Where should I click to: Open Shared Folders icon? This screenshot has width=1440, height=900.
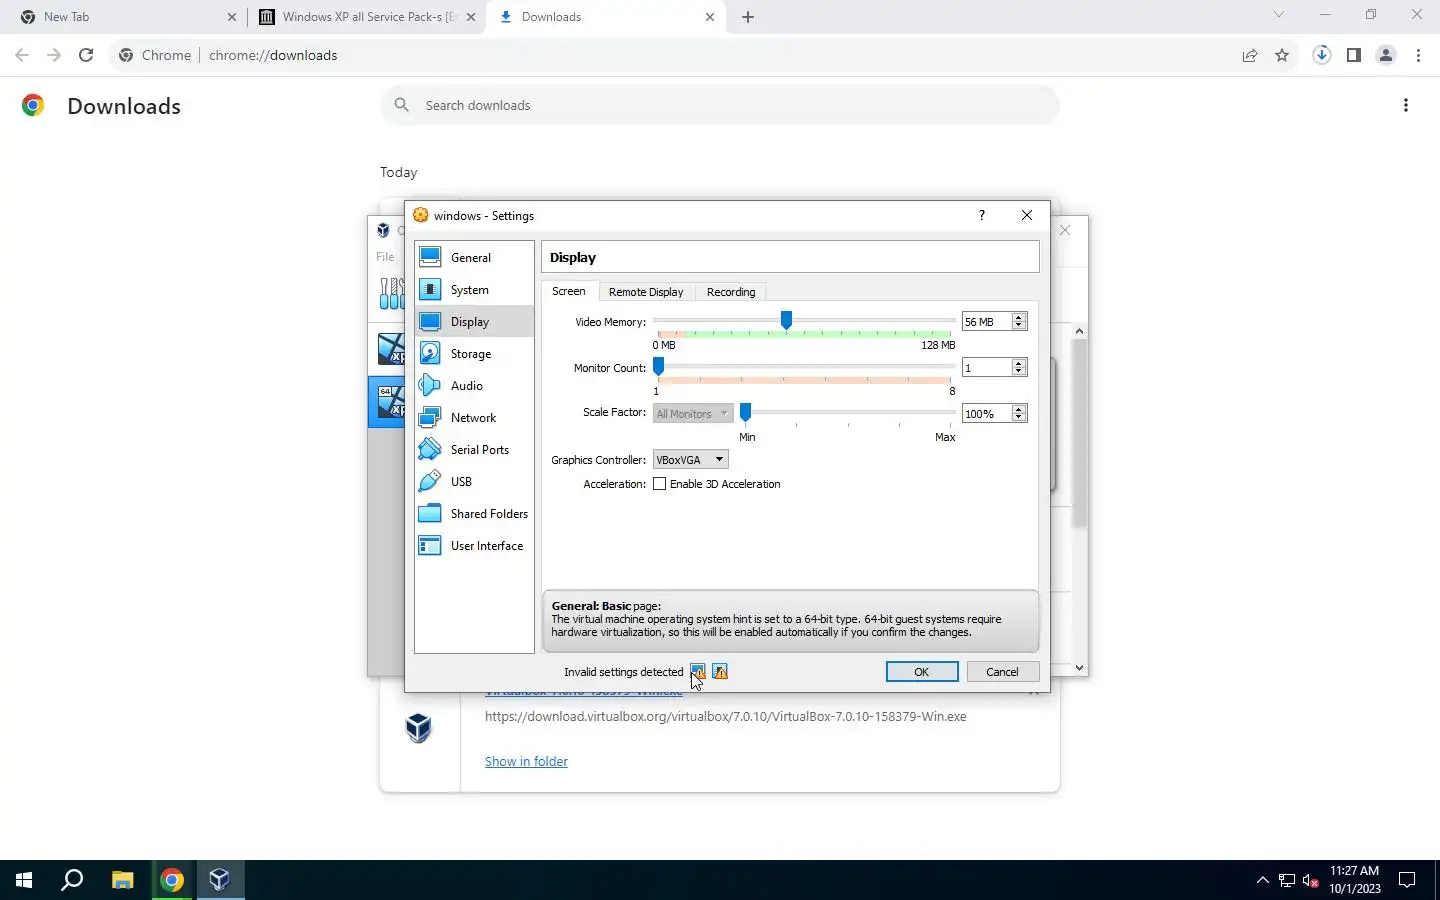tap(430, 513)
